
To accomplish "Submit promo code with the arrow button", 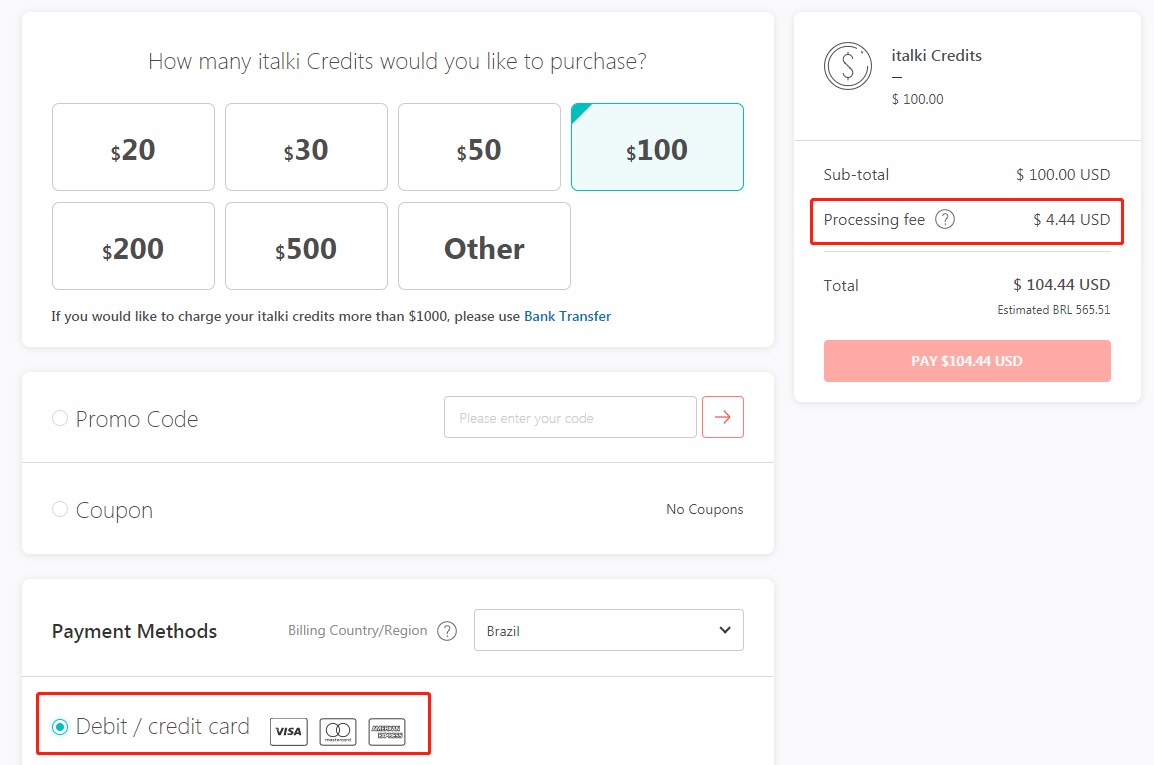I will (723, 417).
